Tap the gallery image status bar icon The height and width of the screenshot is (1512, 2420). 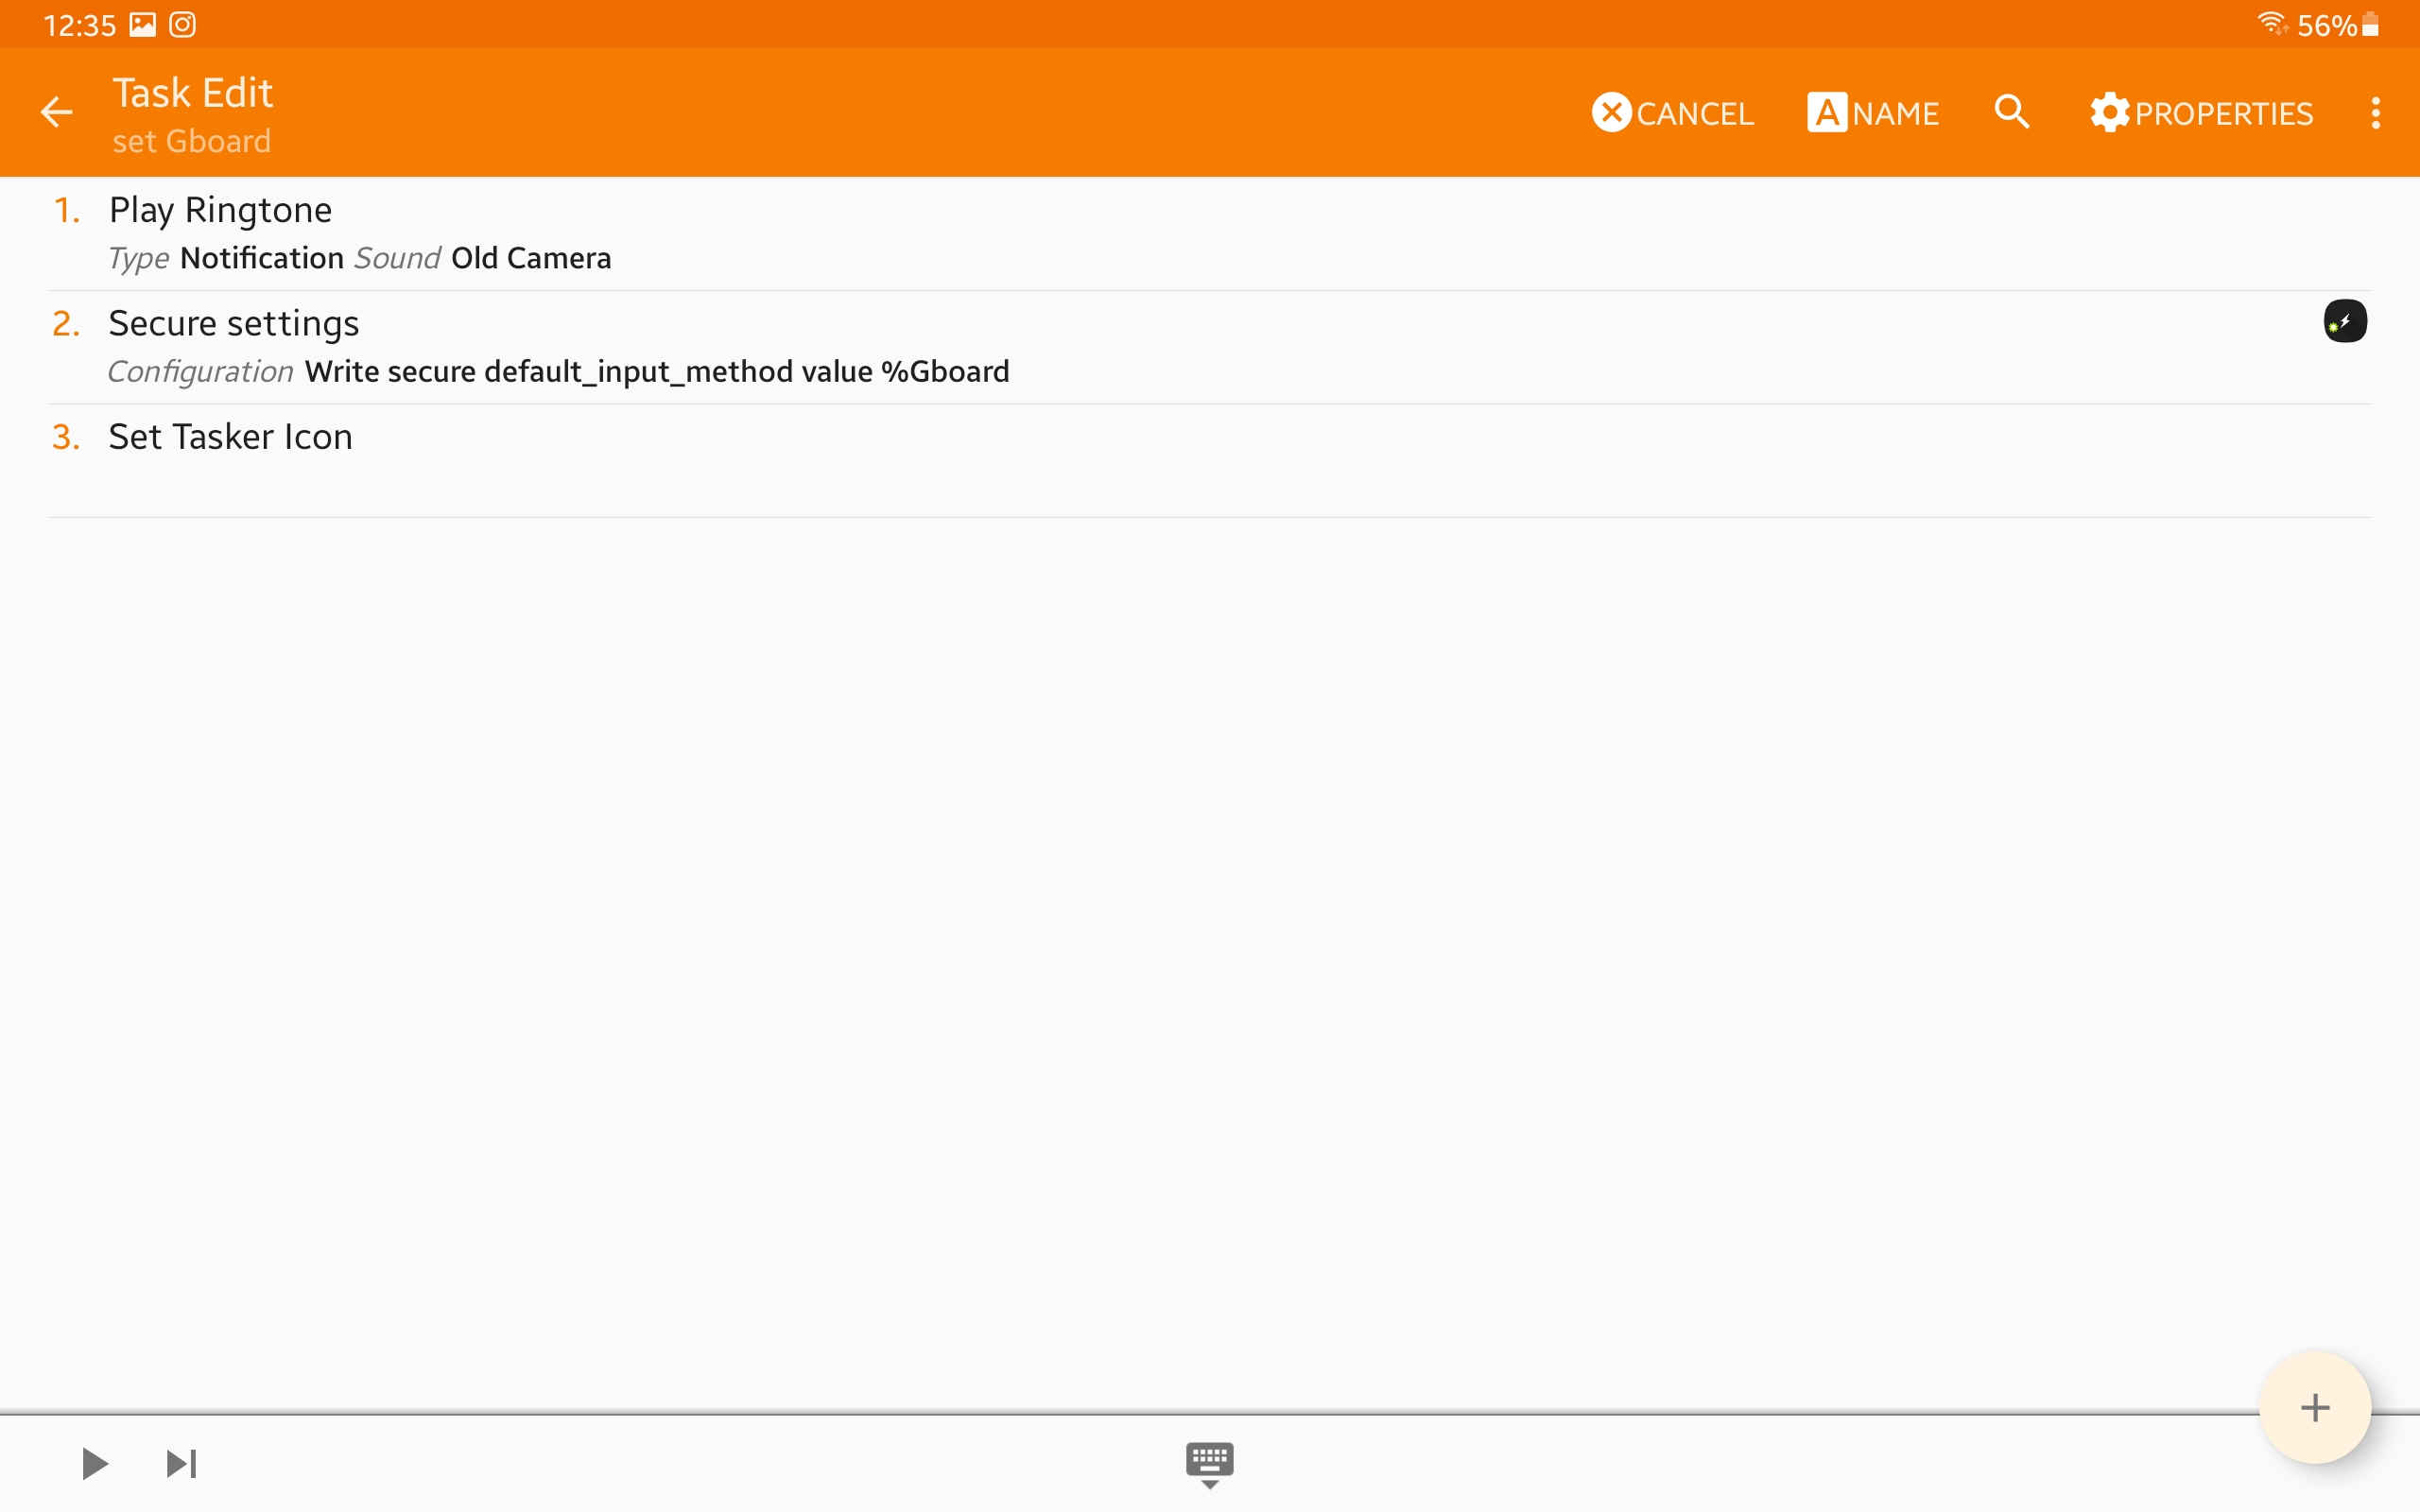[x=143, y=24]
